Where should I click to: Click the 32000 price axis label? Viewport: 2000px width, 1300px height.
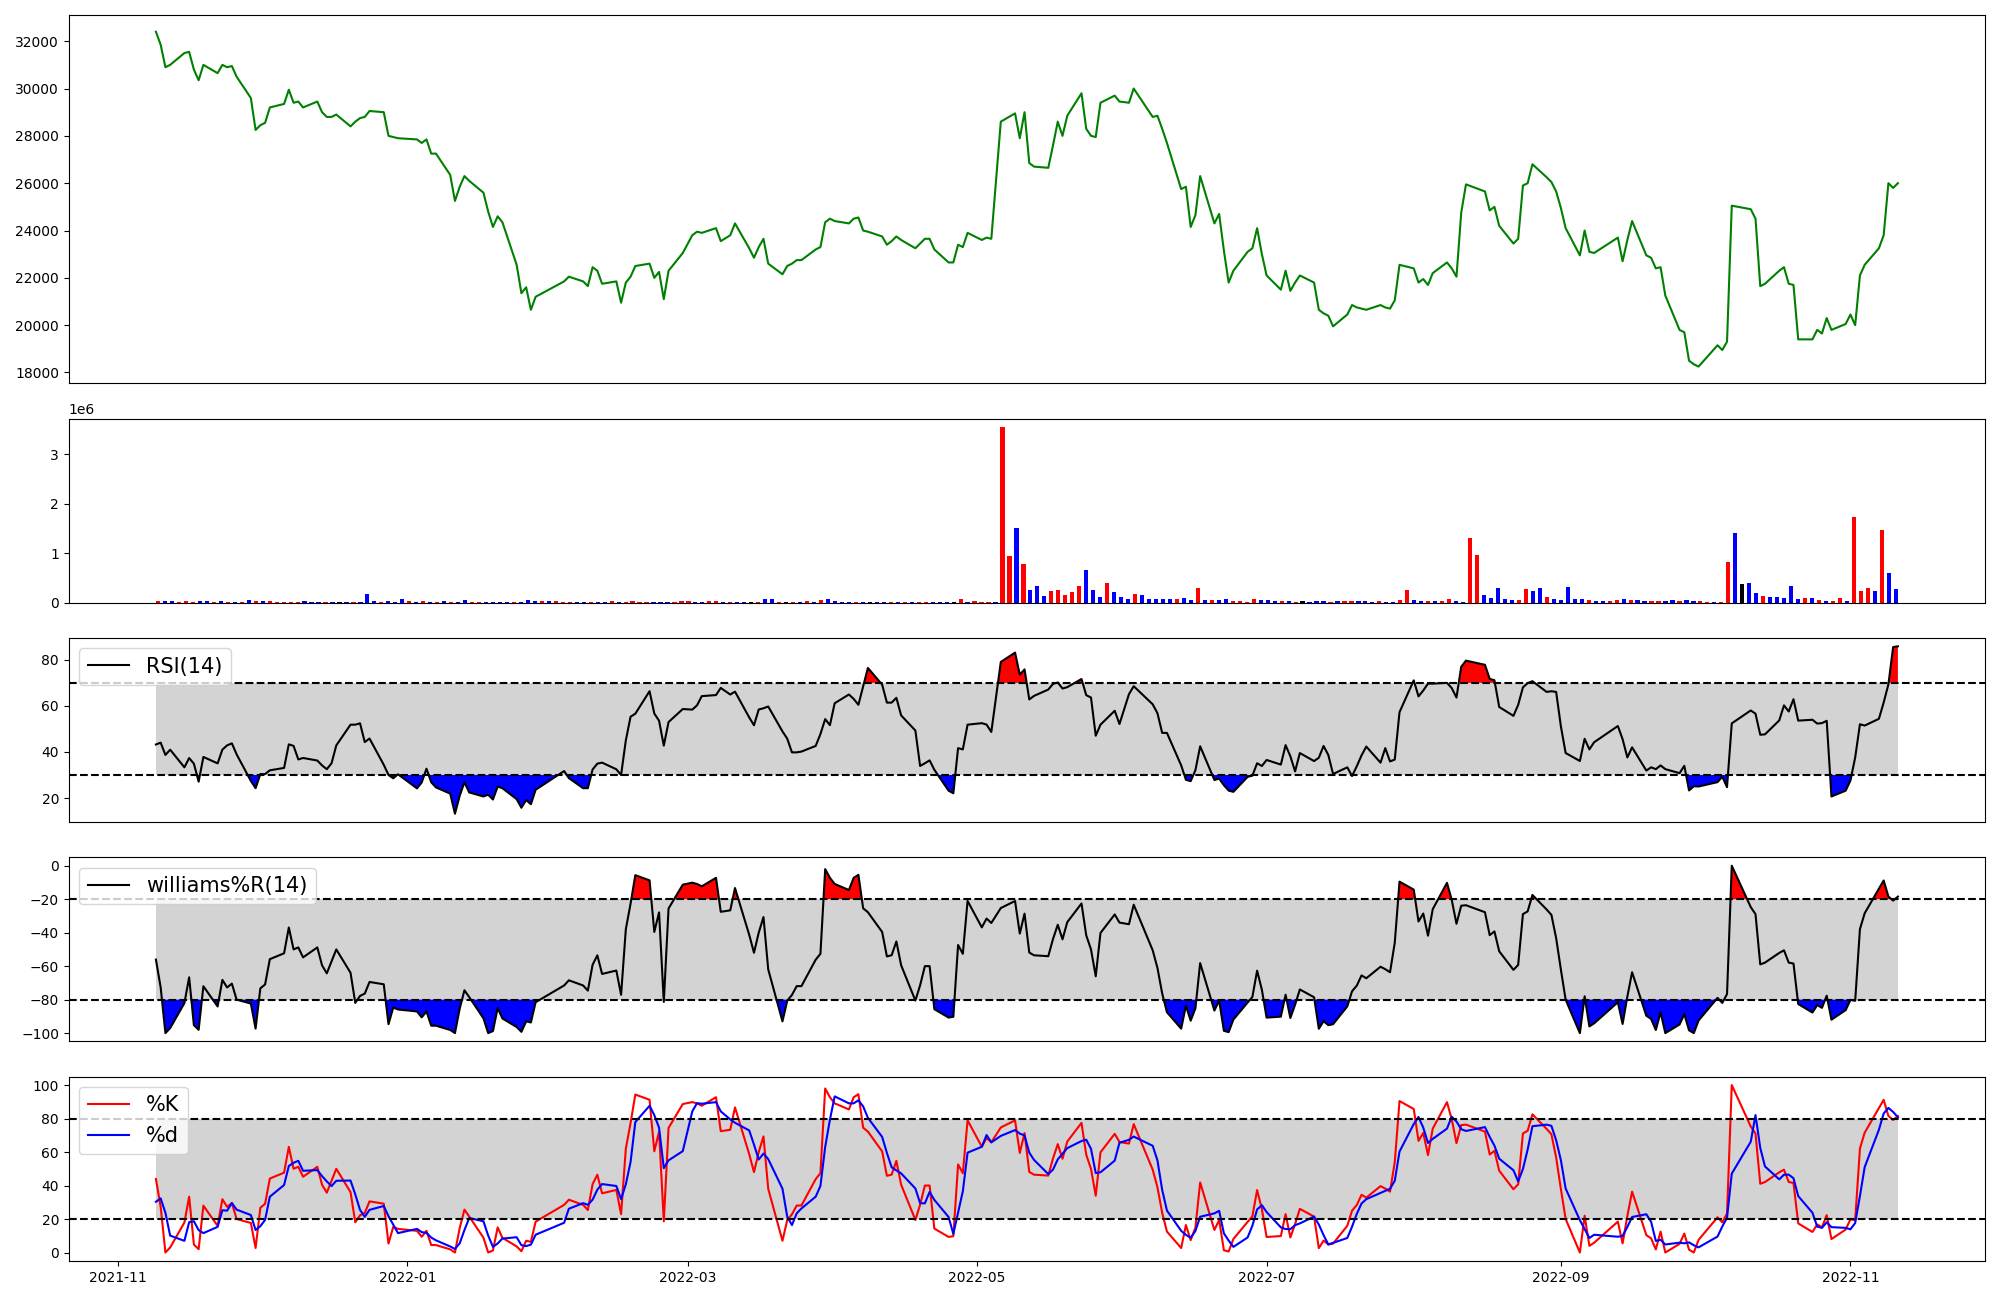click(37, 42)
